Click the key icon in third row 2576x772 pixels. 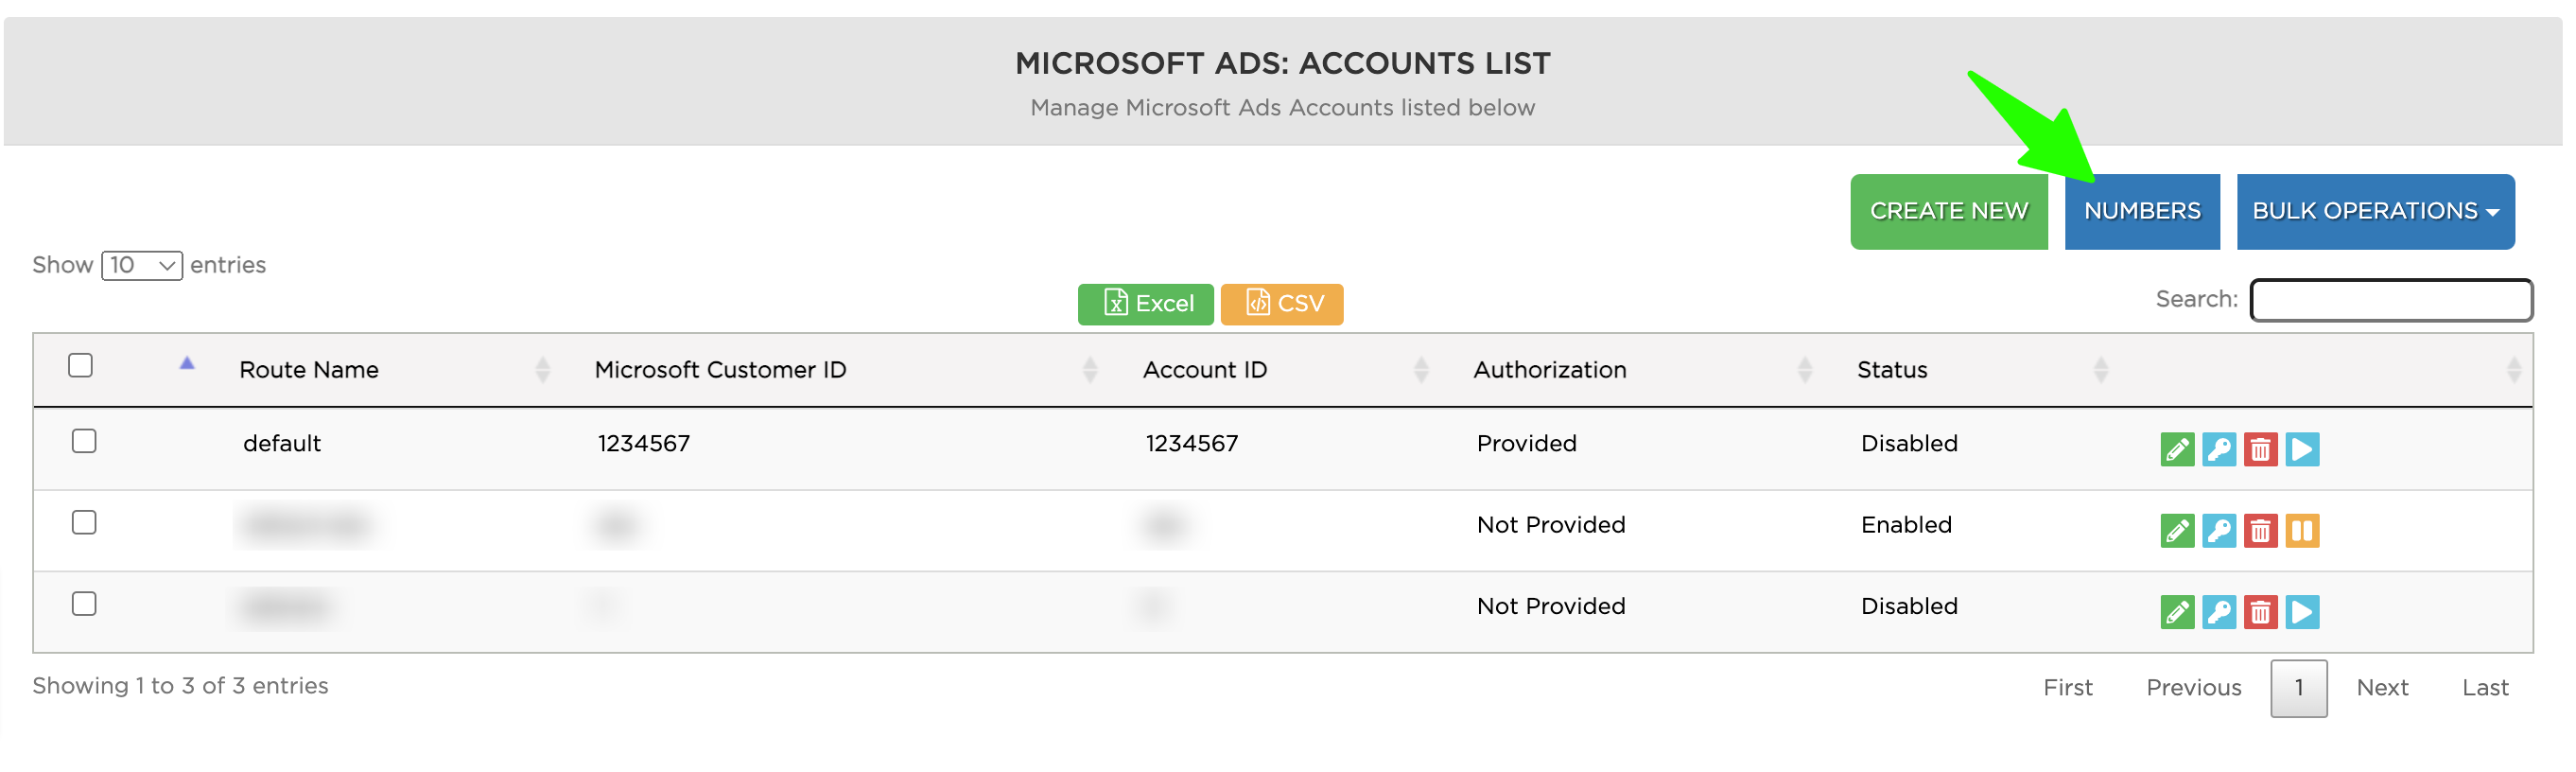pos(2218,612)
